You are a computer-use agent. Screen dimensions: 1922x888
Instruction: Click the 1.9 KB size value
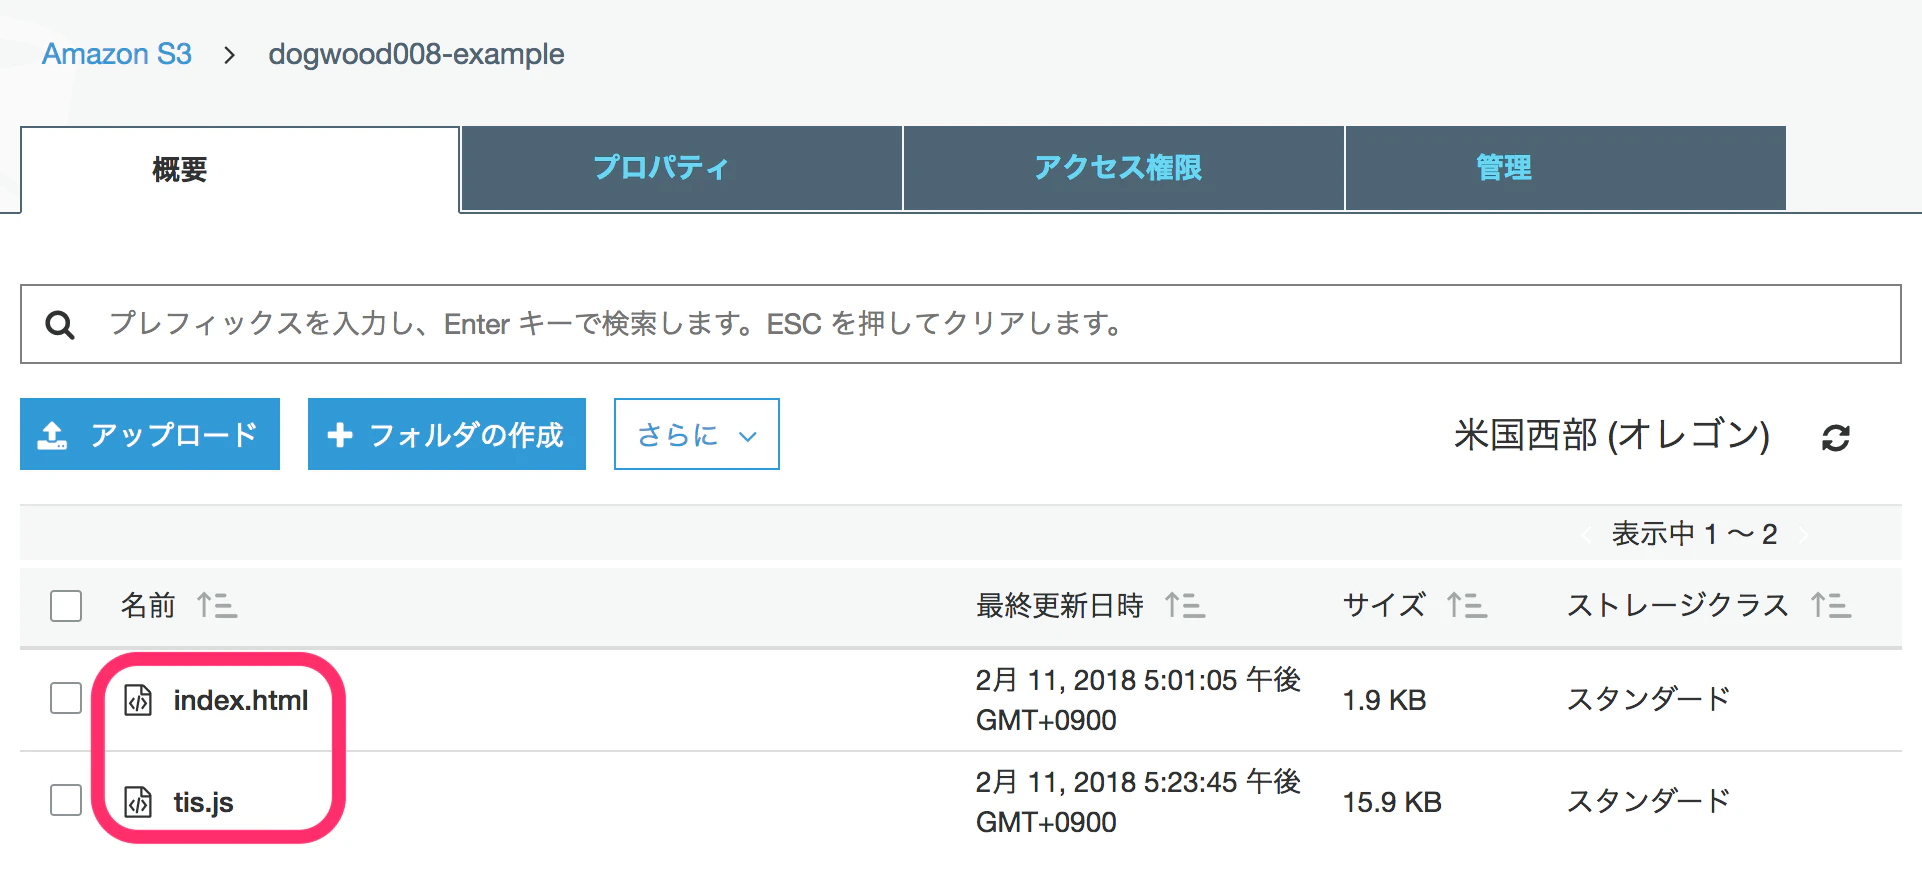tap(1384, 700)
